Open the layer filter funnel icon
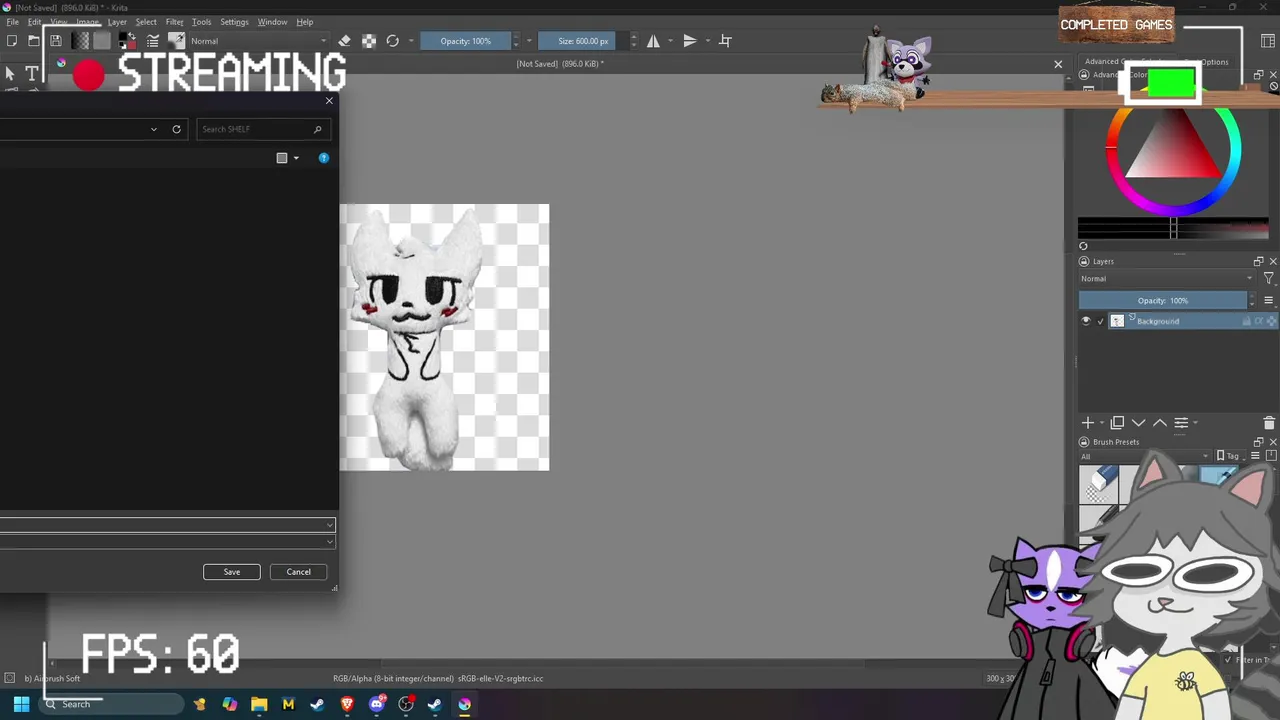Viewport: 1280px width, 720px height. click(1269, 279)
